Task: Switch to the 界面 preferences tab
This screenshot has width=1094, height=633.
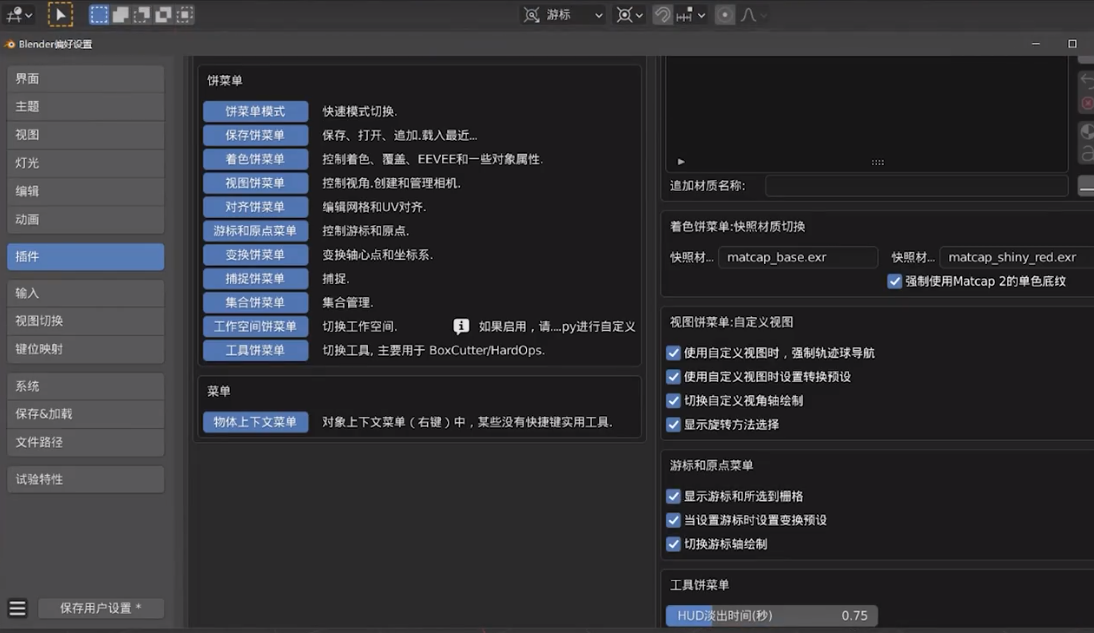Action: tap(86, 79)
